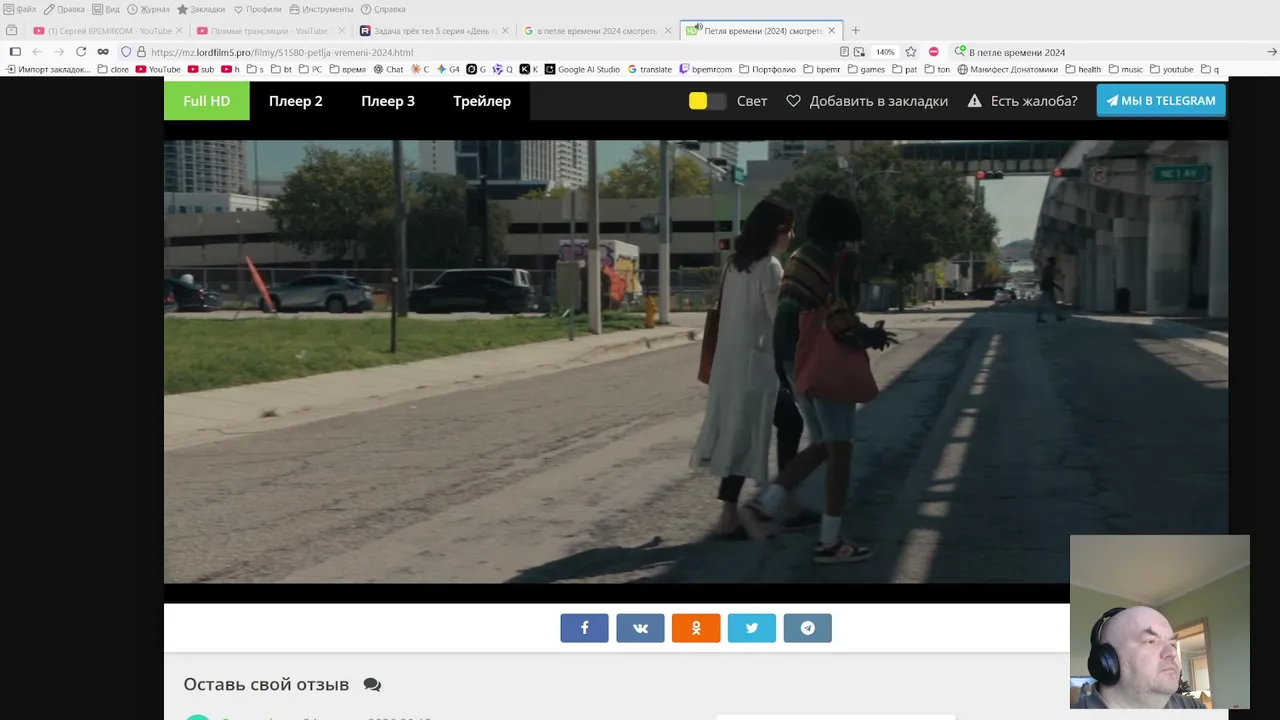Select the Full HD player tab
Screen dimensions: 1280x720
(x=207, y=101)
